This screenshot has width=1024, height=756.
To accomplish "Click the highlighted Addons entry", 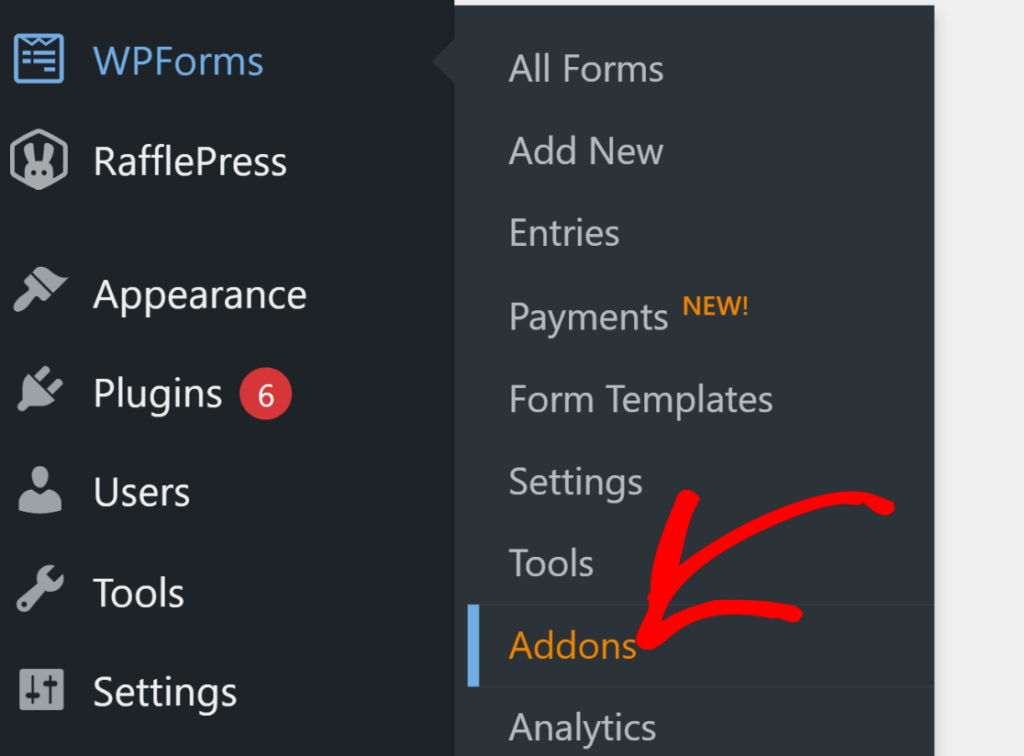I will (x=572, y=646).
